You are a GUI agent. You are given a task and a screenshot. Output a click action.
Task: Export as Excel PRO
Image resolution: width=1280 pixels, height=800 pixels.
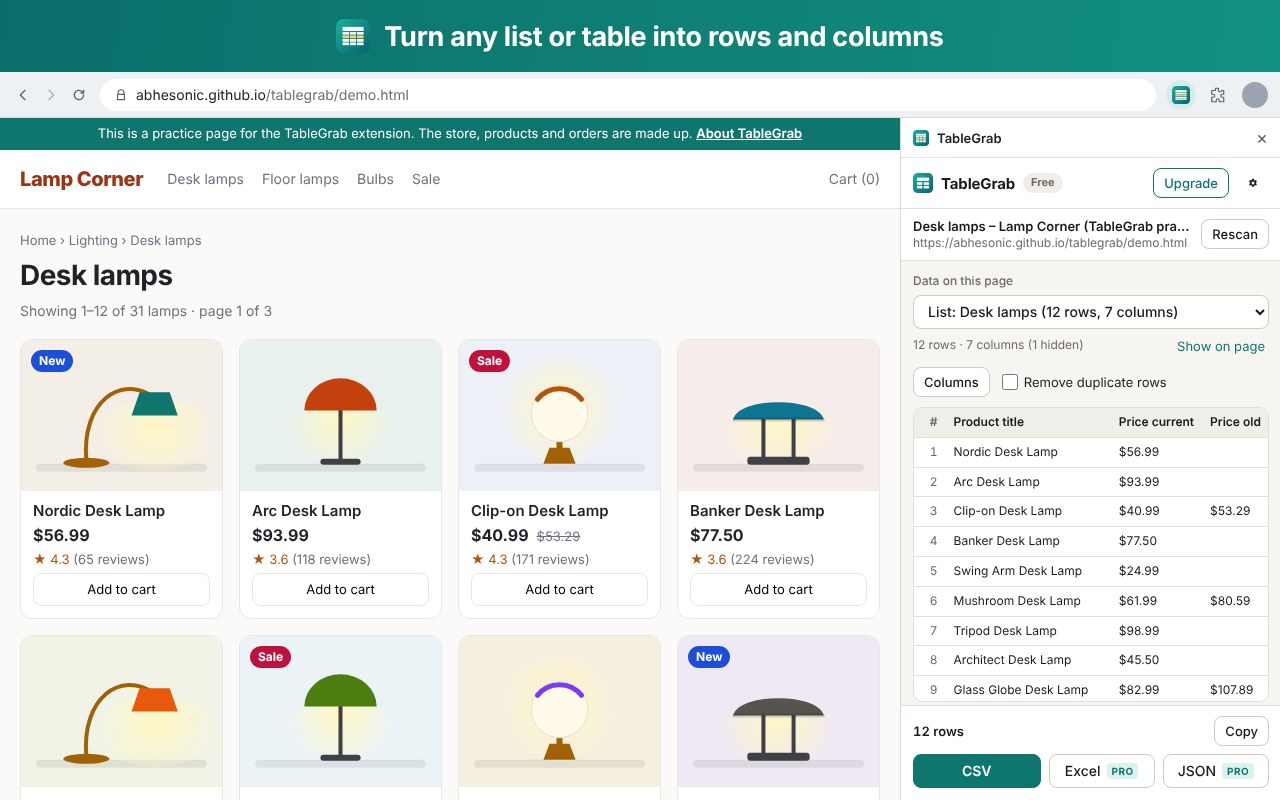tap(1102, 771)
